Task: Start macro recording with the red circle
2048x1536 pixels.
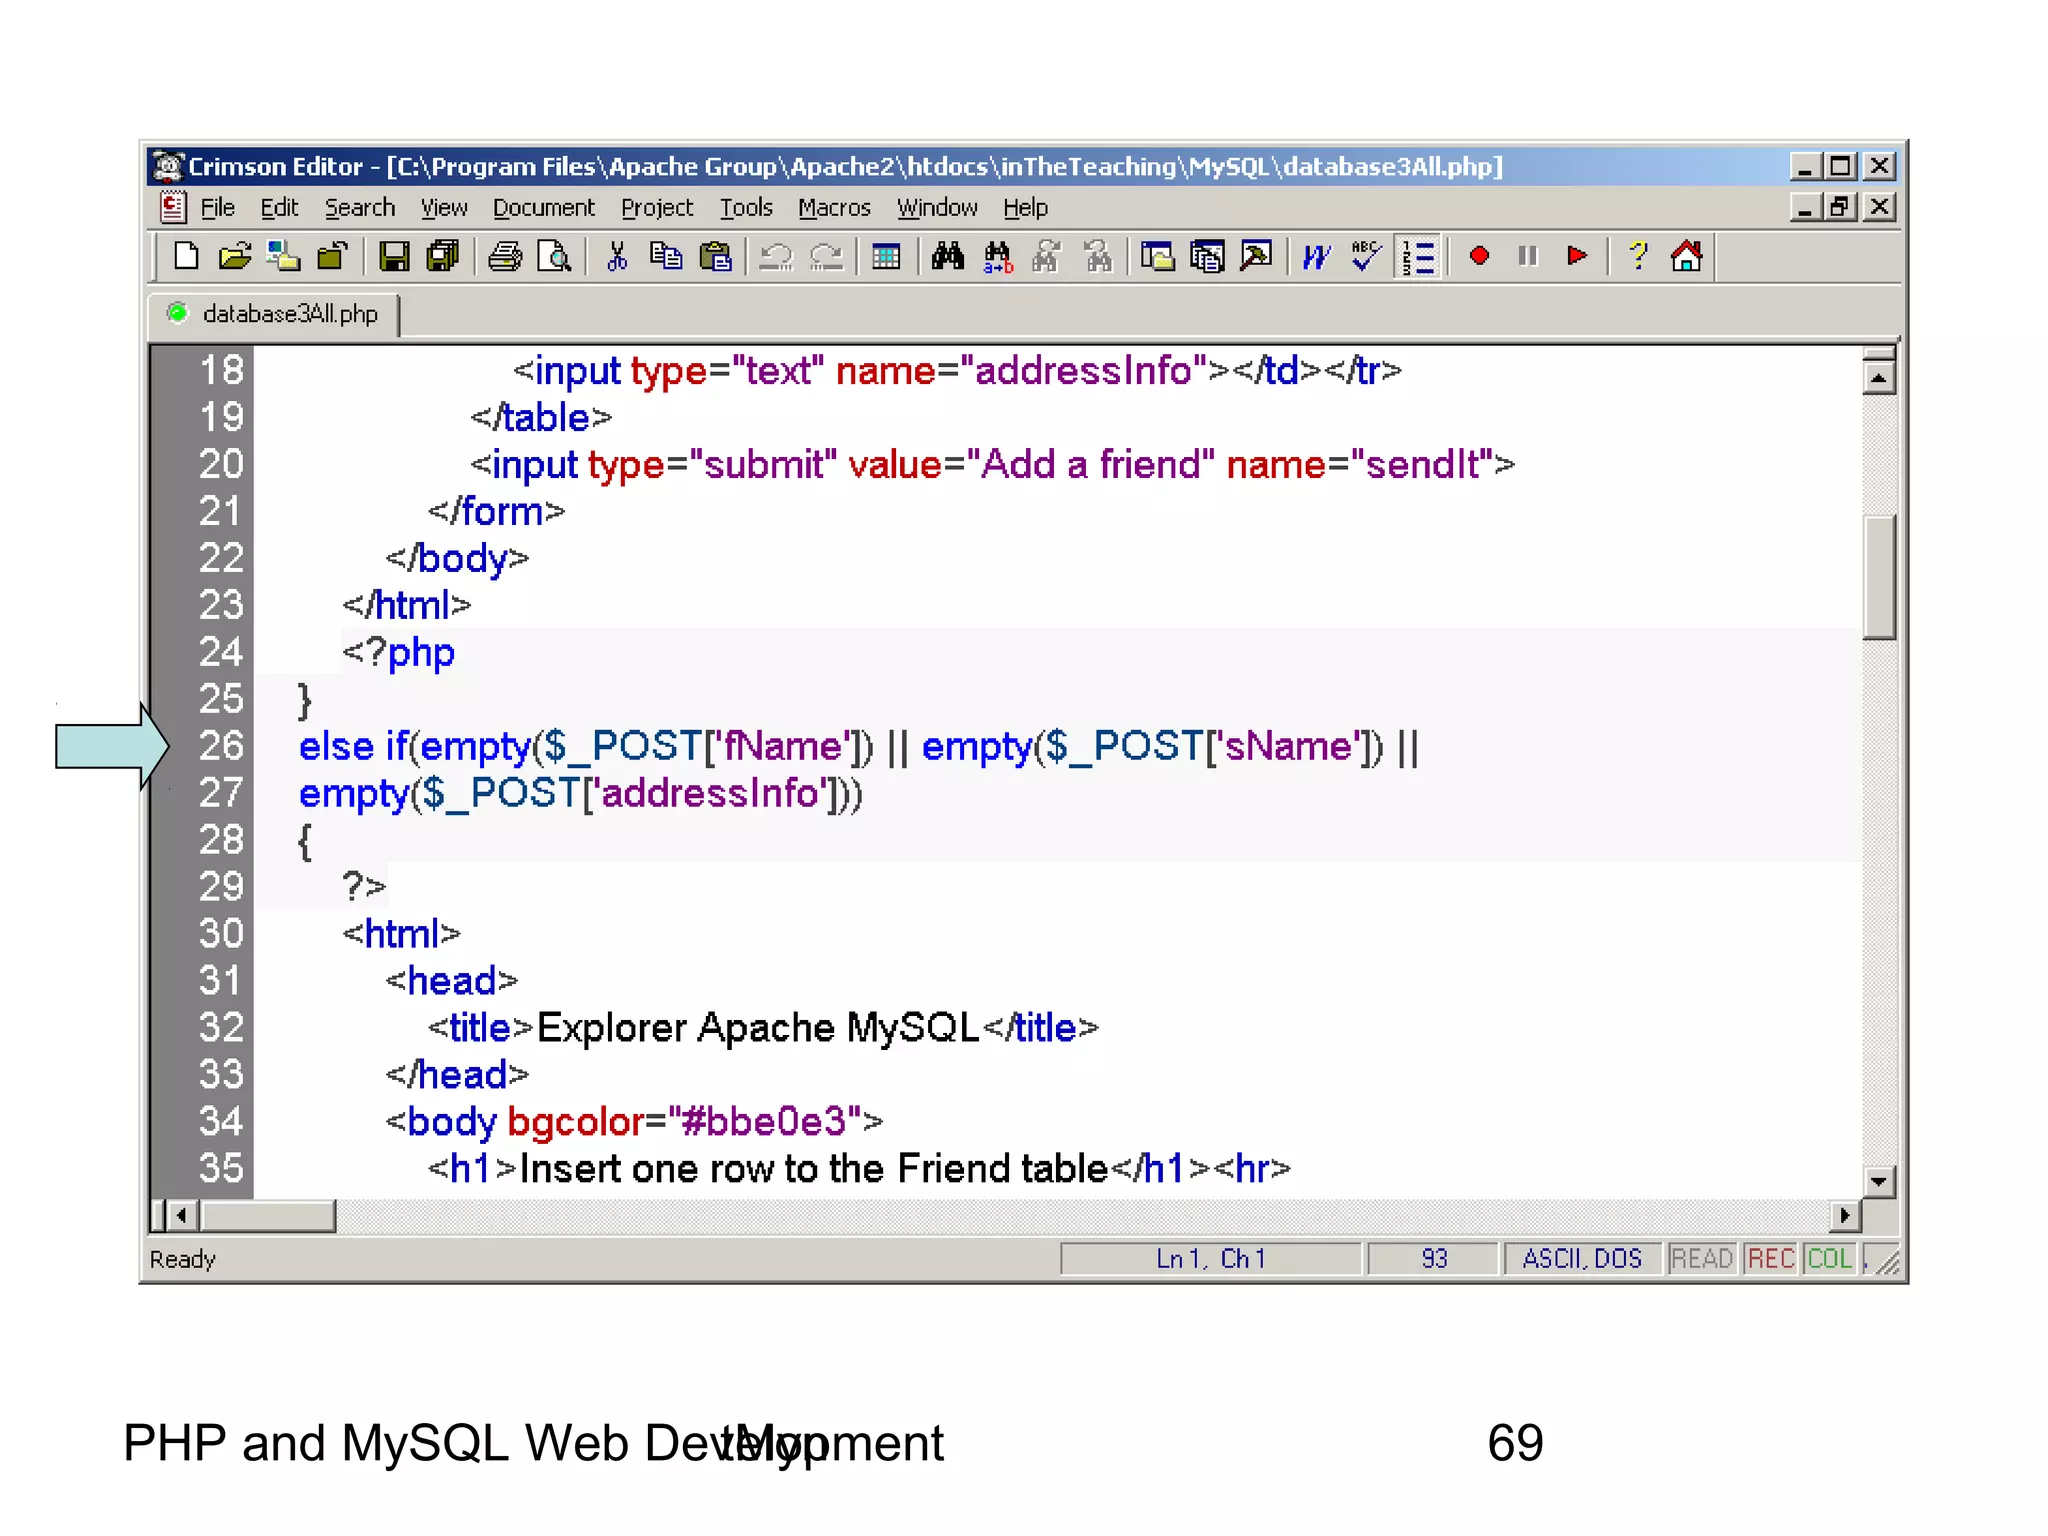Action: [x=1479, y=257]
